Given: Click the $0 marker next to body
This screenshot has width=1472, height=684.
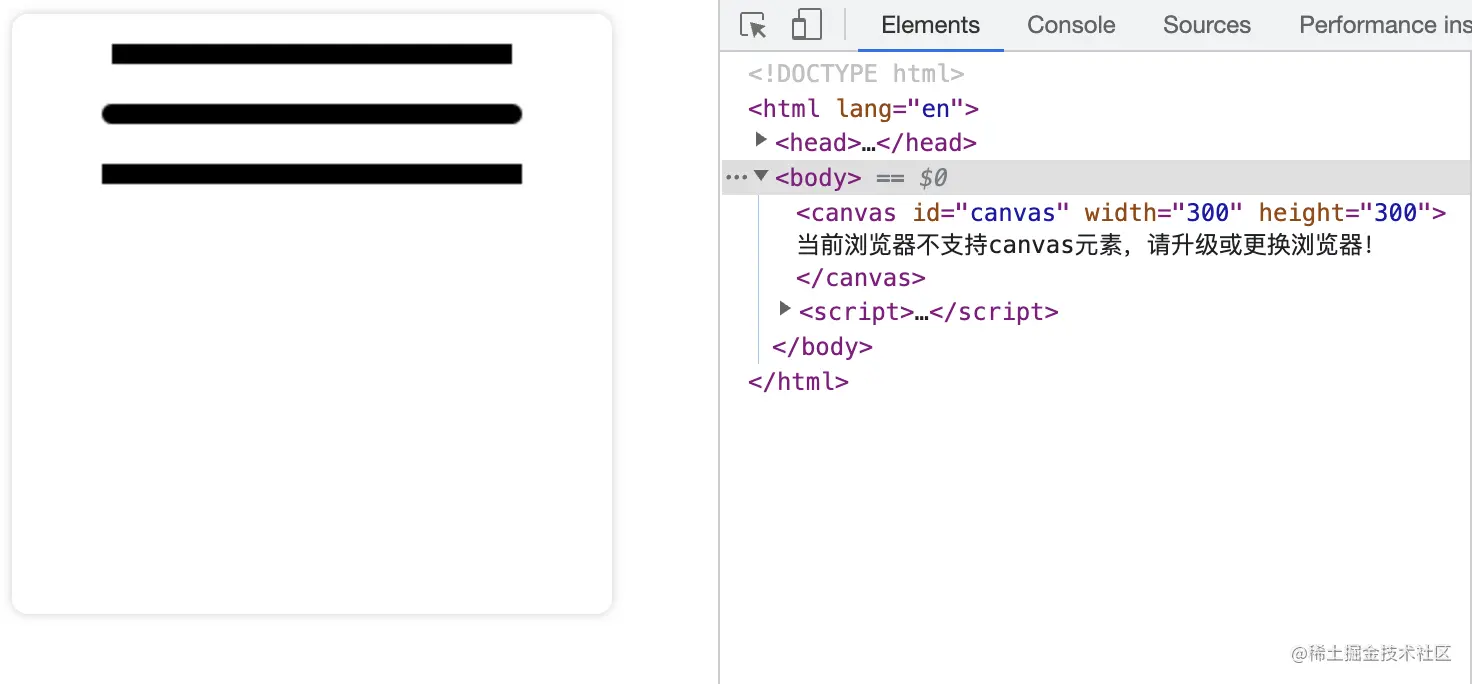Looking at the screenshot, I should click(932, 176).
